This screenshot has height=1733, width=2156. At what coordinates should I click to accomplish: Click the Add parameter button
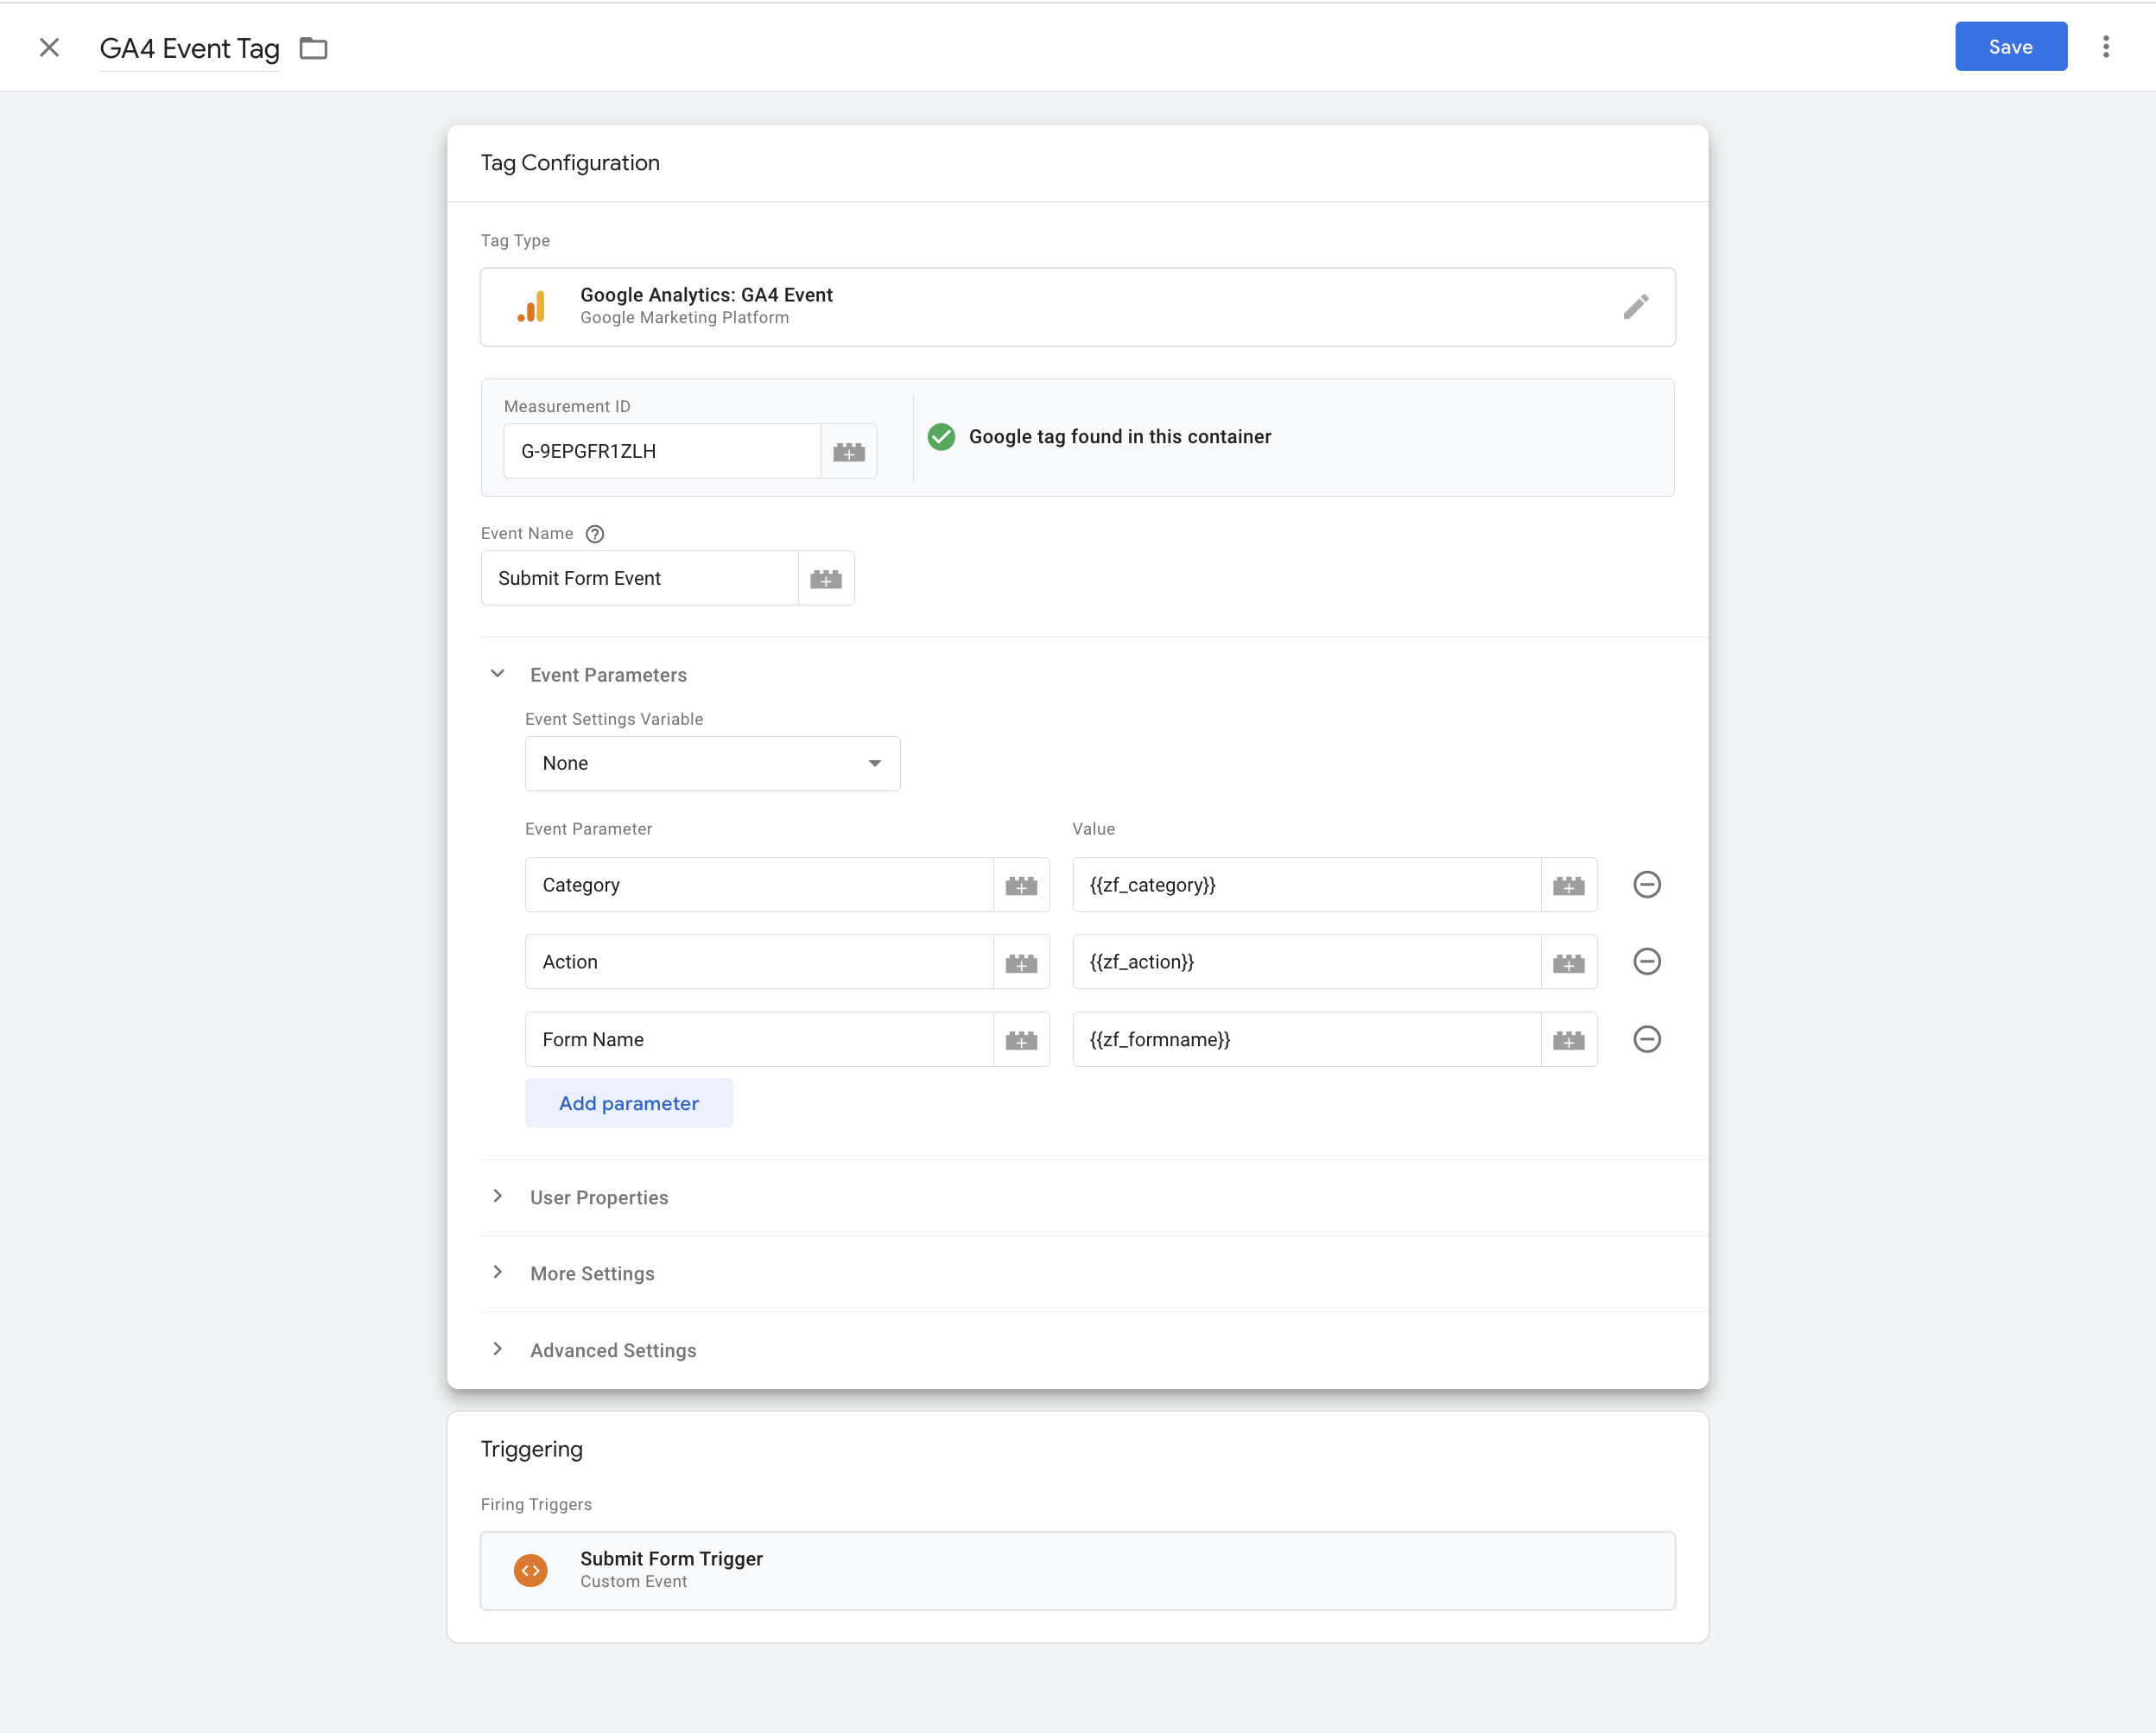coord(628,1103)
